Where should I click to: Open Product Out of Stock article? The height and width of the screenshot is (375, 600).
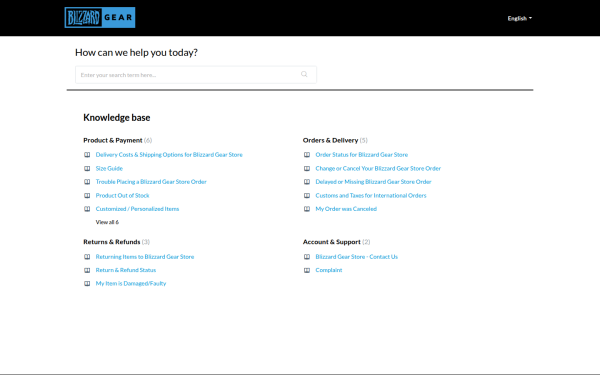[122, 196]
